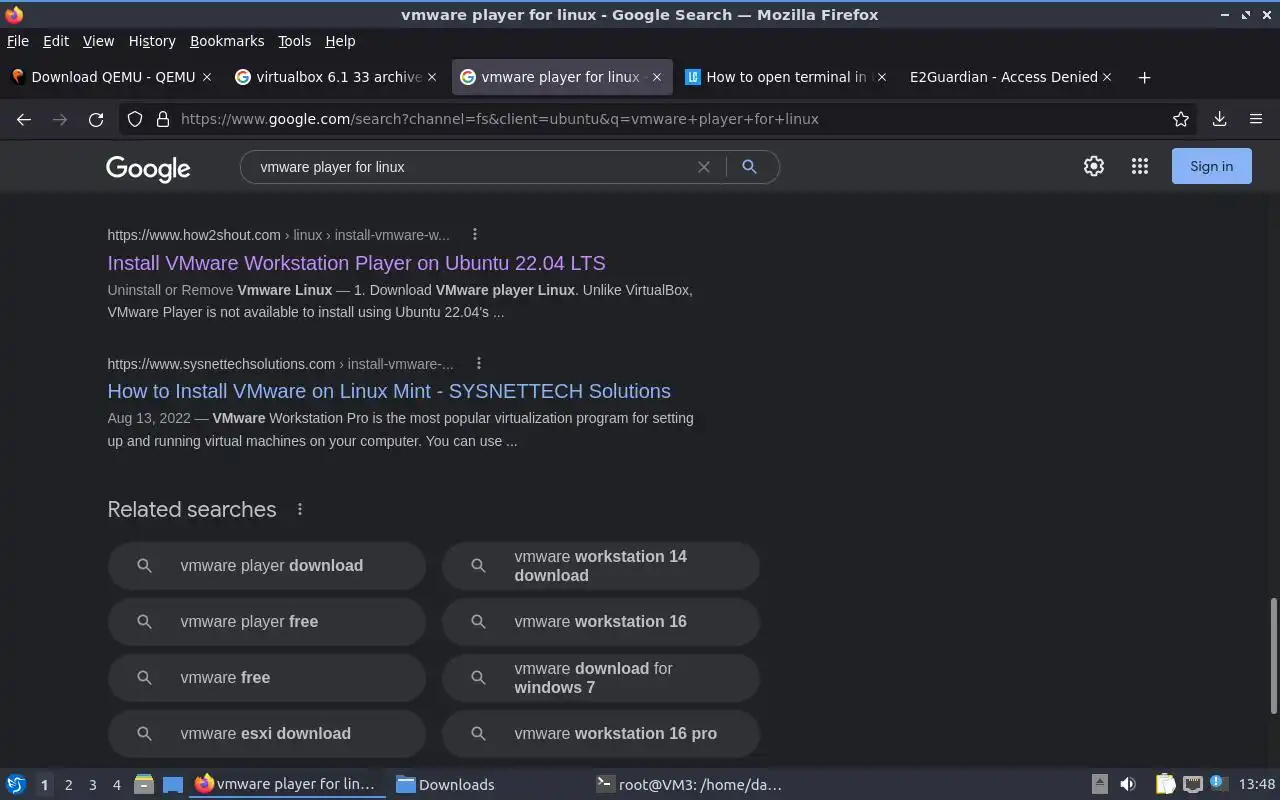1280x800 pixels.
Task: Open the View menu
Action: [98, 41]
